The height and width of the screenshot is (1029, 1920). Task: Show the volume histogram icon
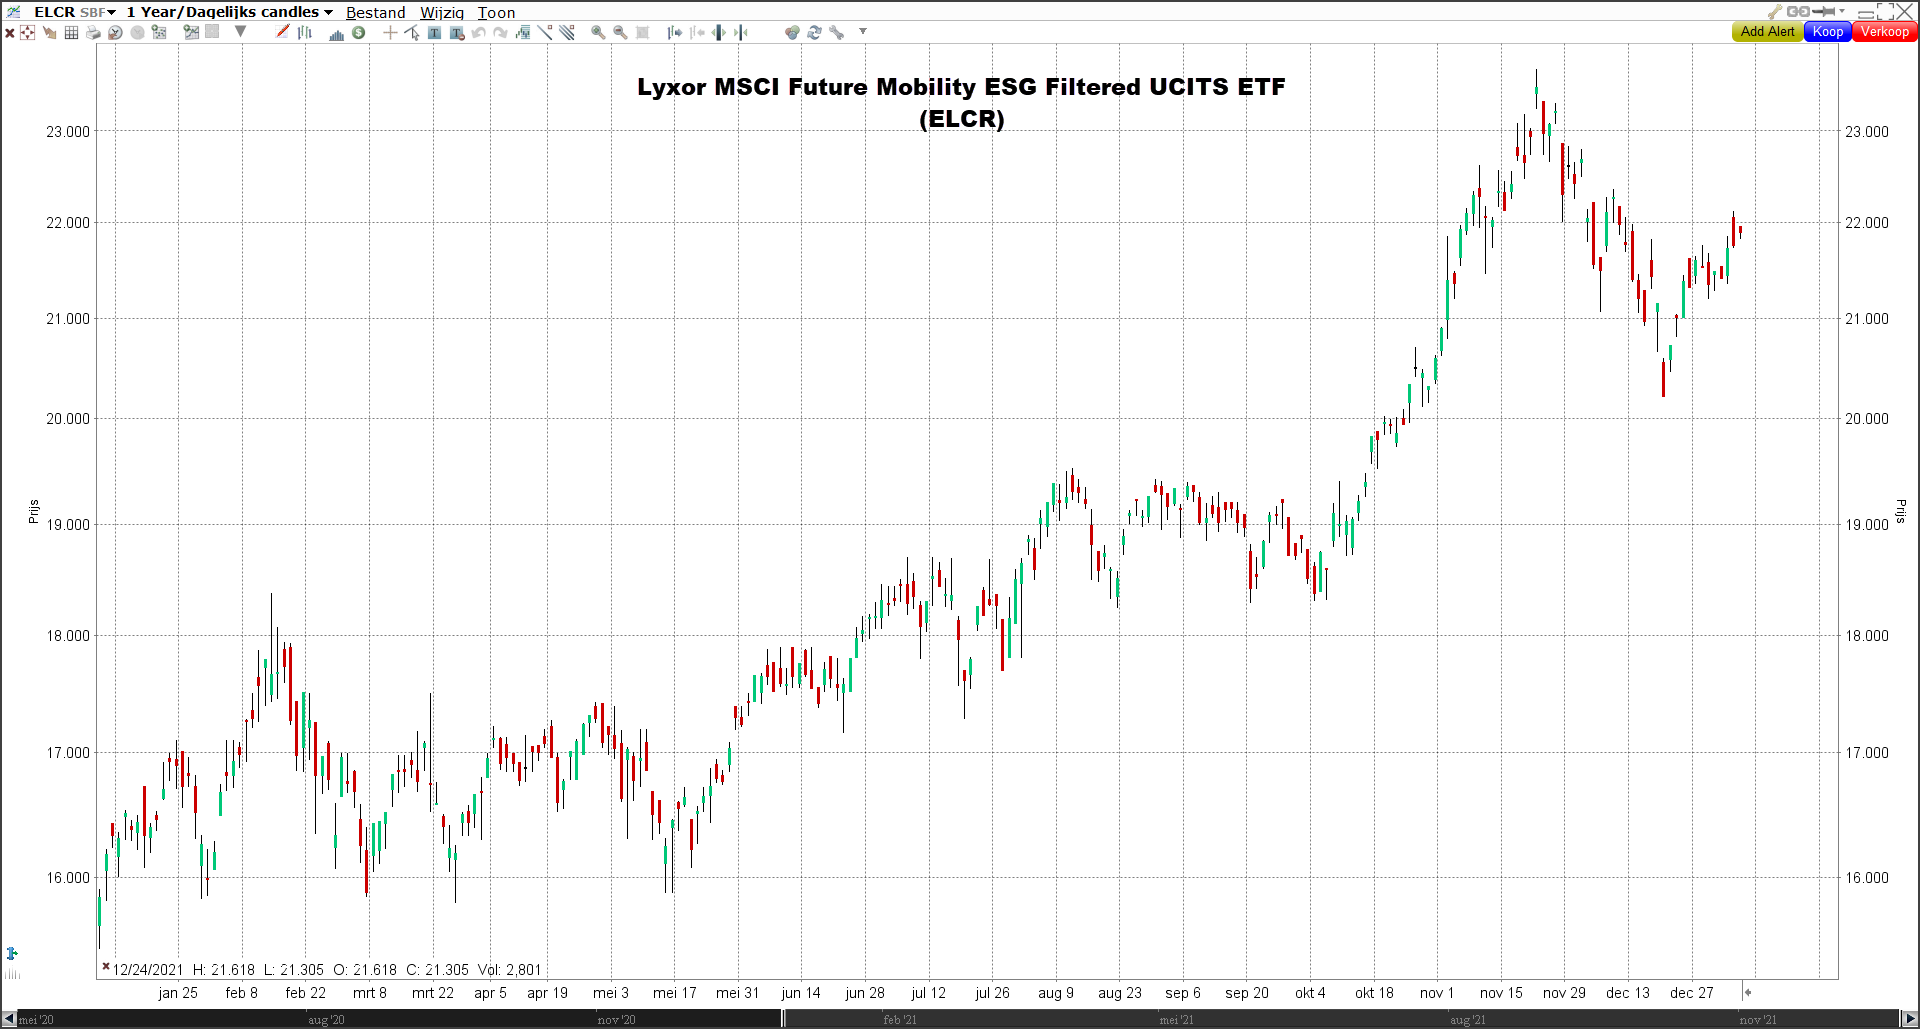(337, 33)
